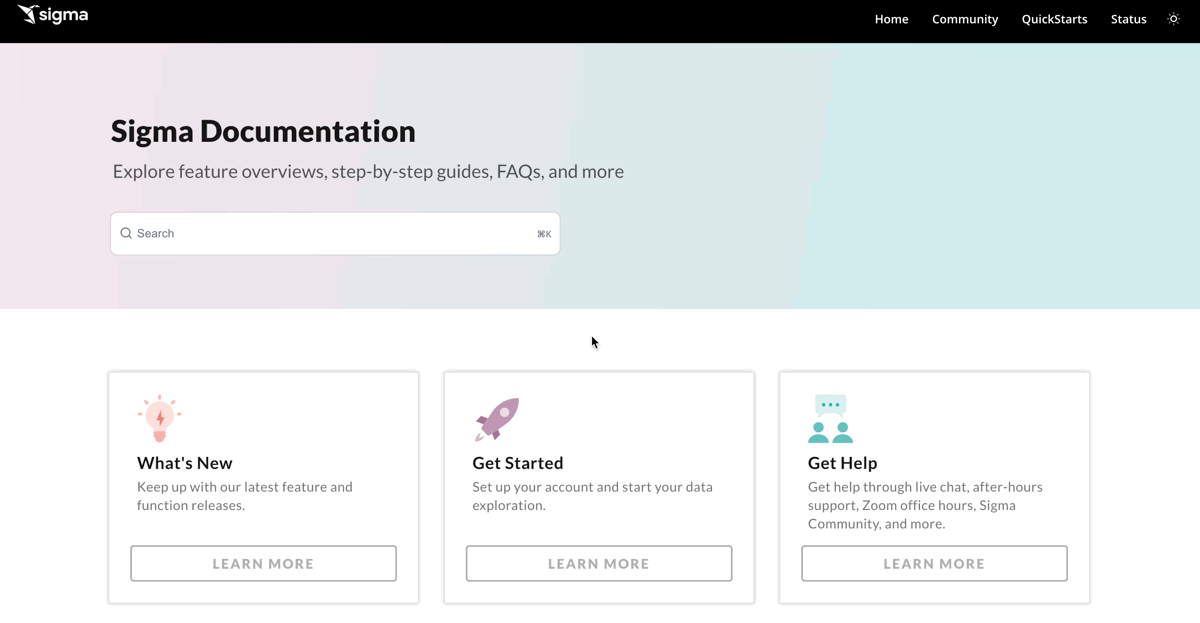Select the Get Started card heading
Screen dimensions: 1200x623
(x=518, y=463)
